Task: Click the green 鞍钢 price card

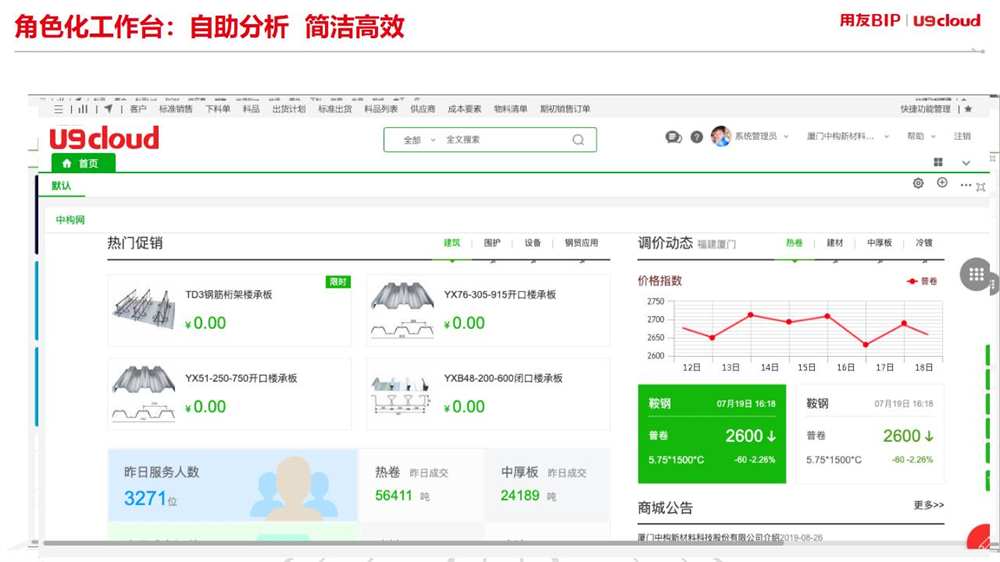Action: 712,434
